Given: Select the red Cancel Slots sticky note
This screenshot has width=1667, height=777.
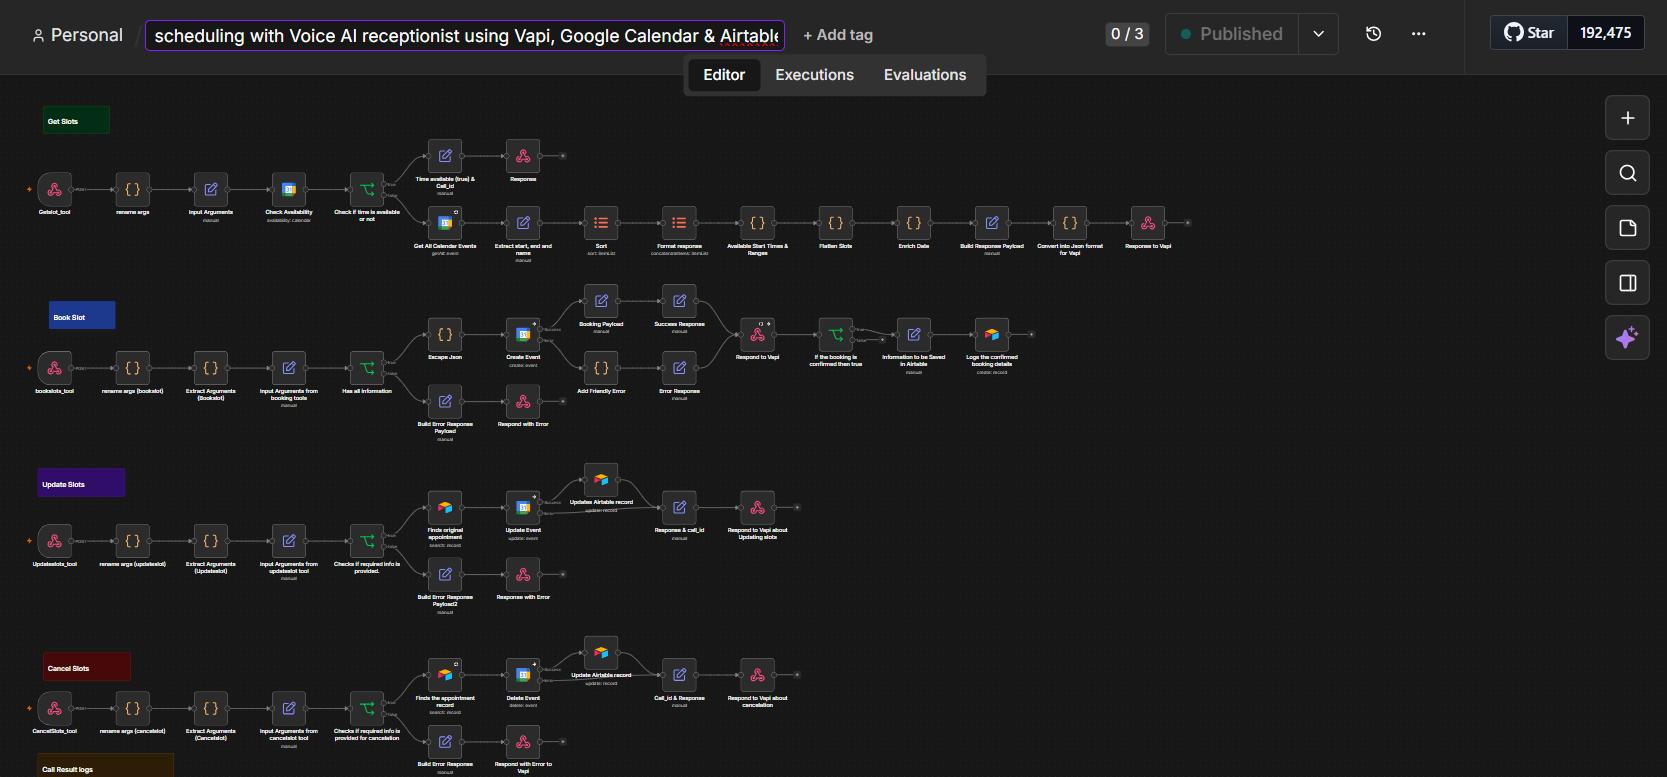Looking at the screenshot, I should pos(86,667).
